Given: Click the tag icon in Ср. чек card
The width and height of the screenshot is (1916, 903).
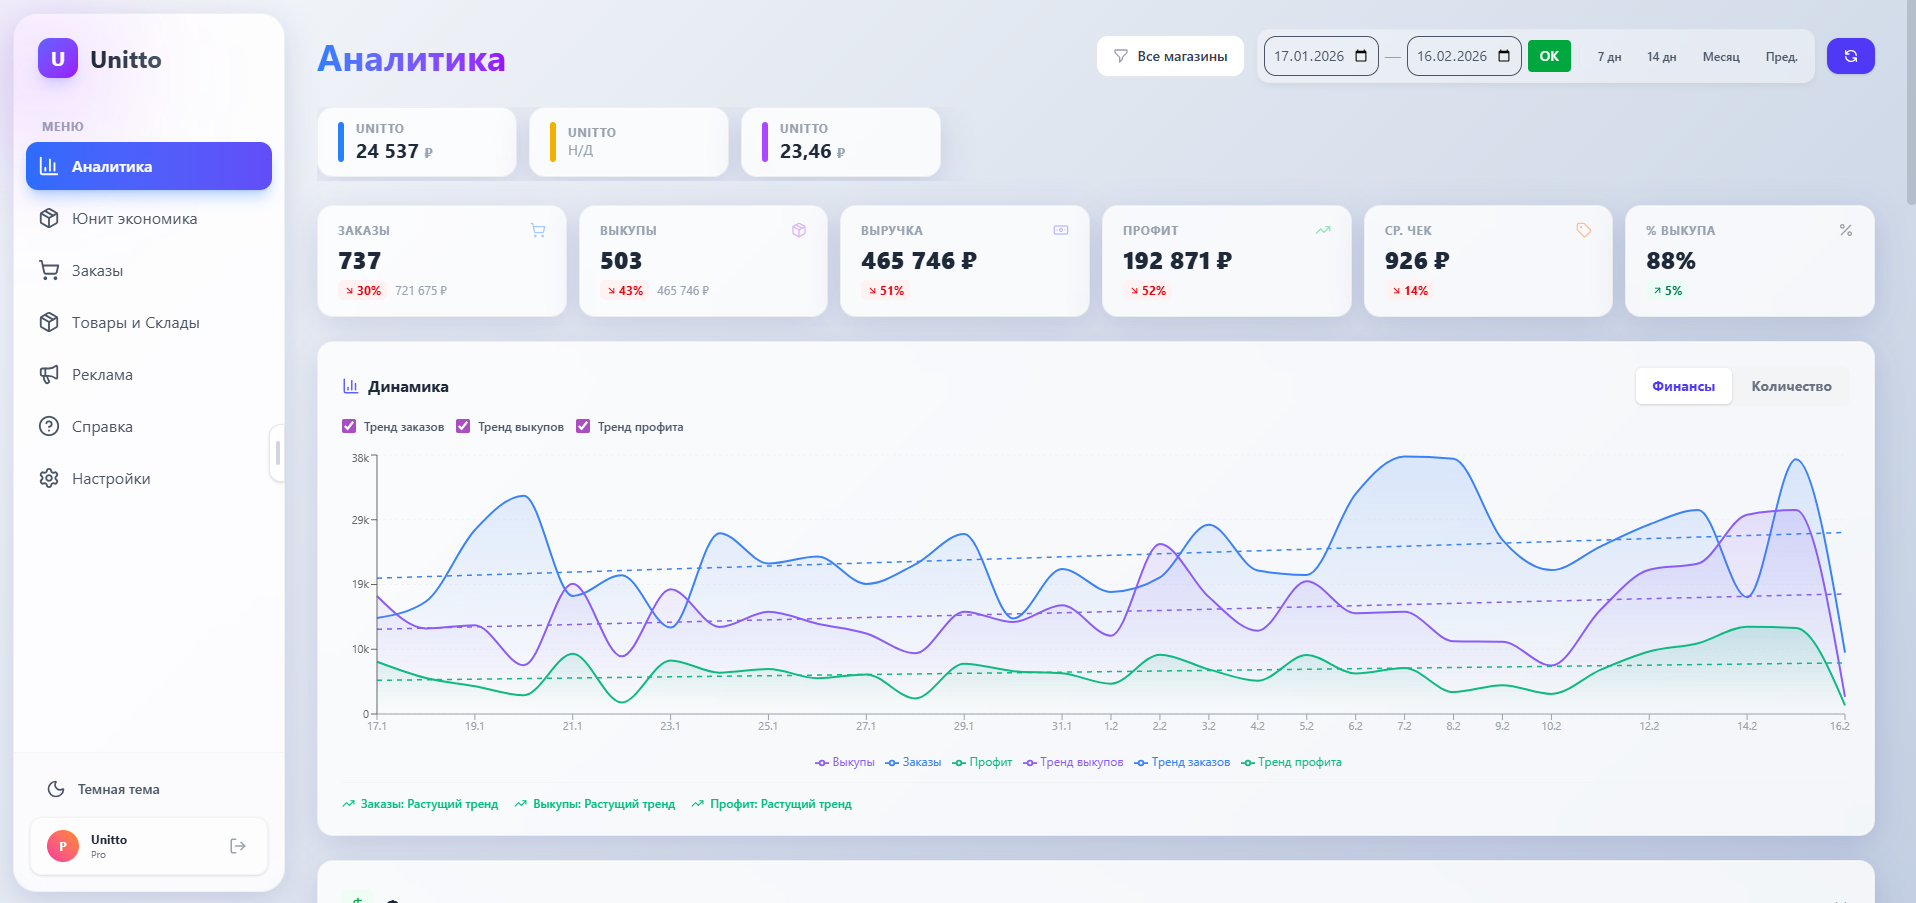Looking at the screenshot, I should pyautogui.click(x=1583, y=230).
